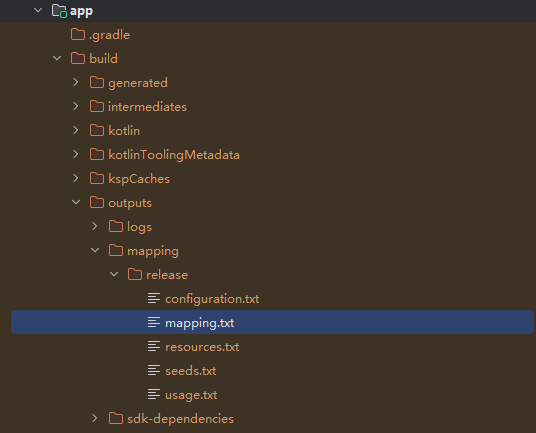Expand the kotlinToolingMetadata folder
This screenshot has width=536, height=433.
coord(76,154)
